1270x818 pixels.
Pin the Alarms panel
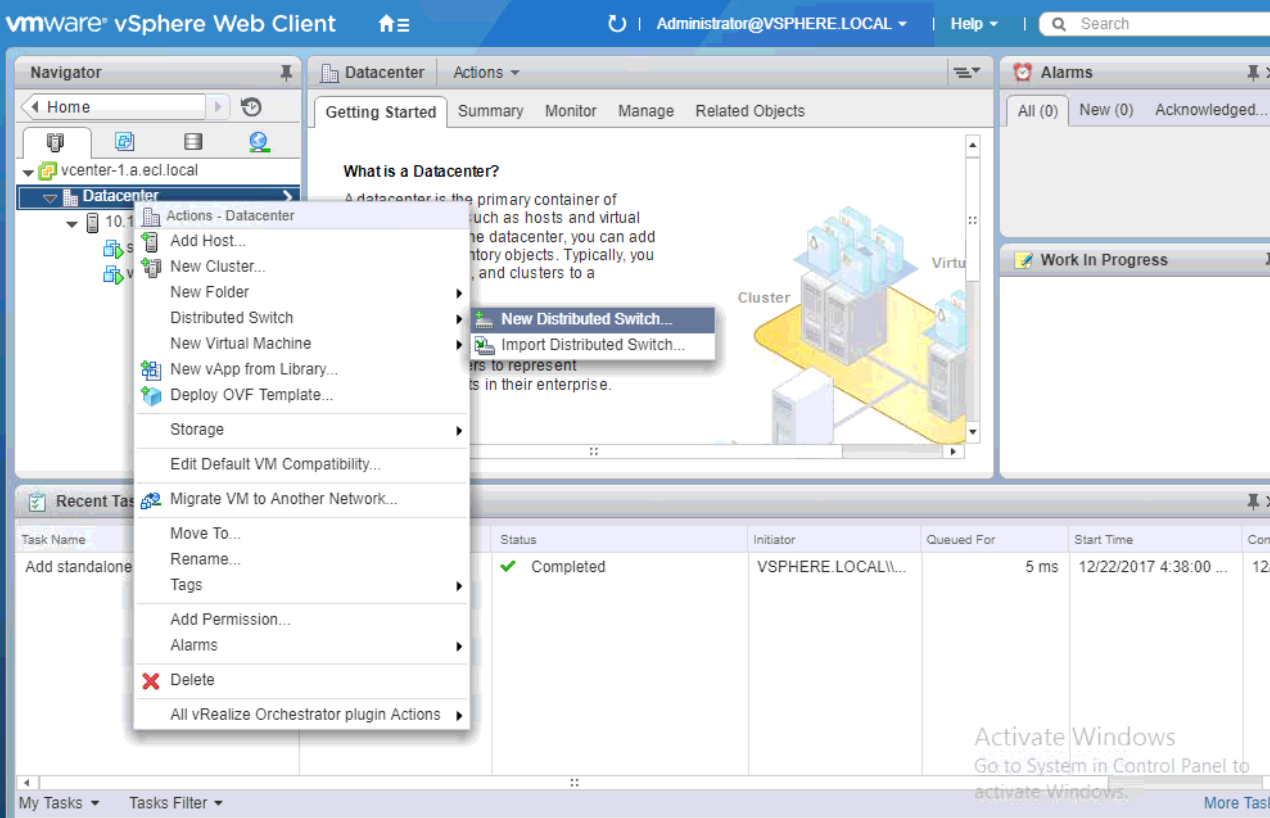pyautogui.click(x=1252, y=73)
